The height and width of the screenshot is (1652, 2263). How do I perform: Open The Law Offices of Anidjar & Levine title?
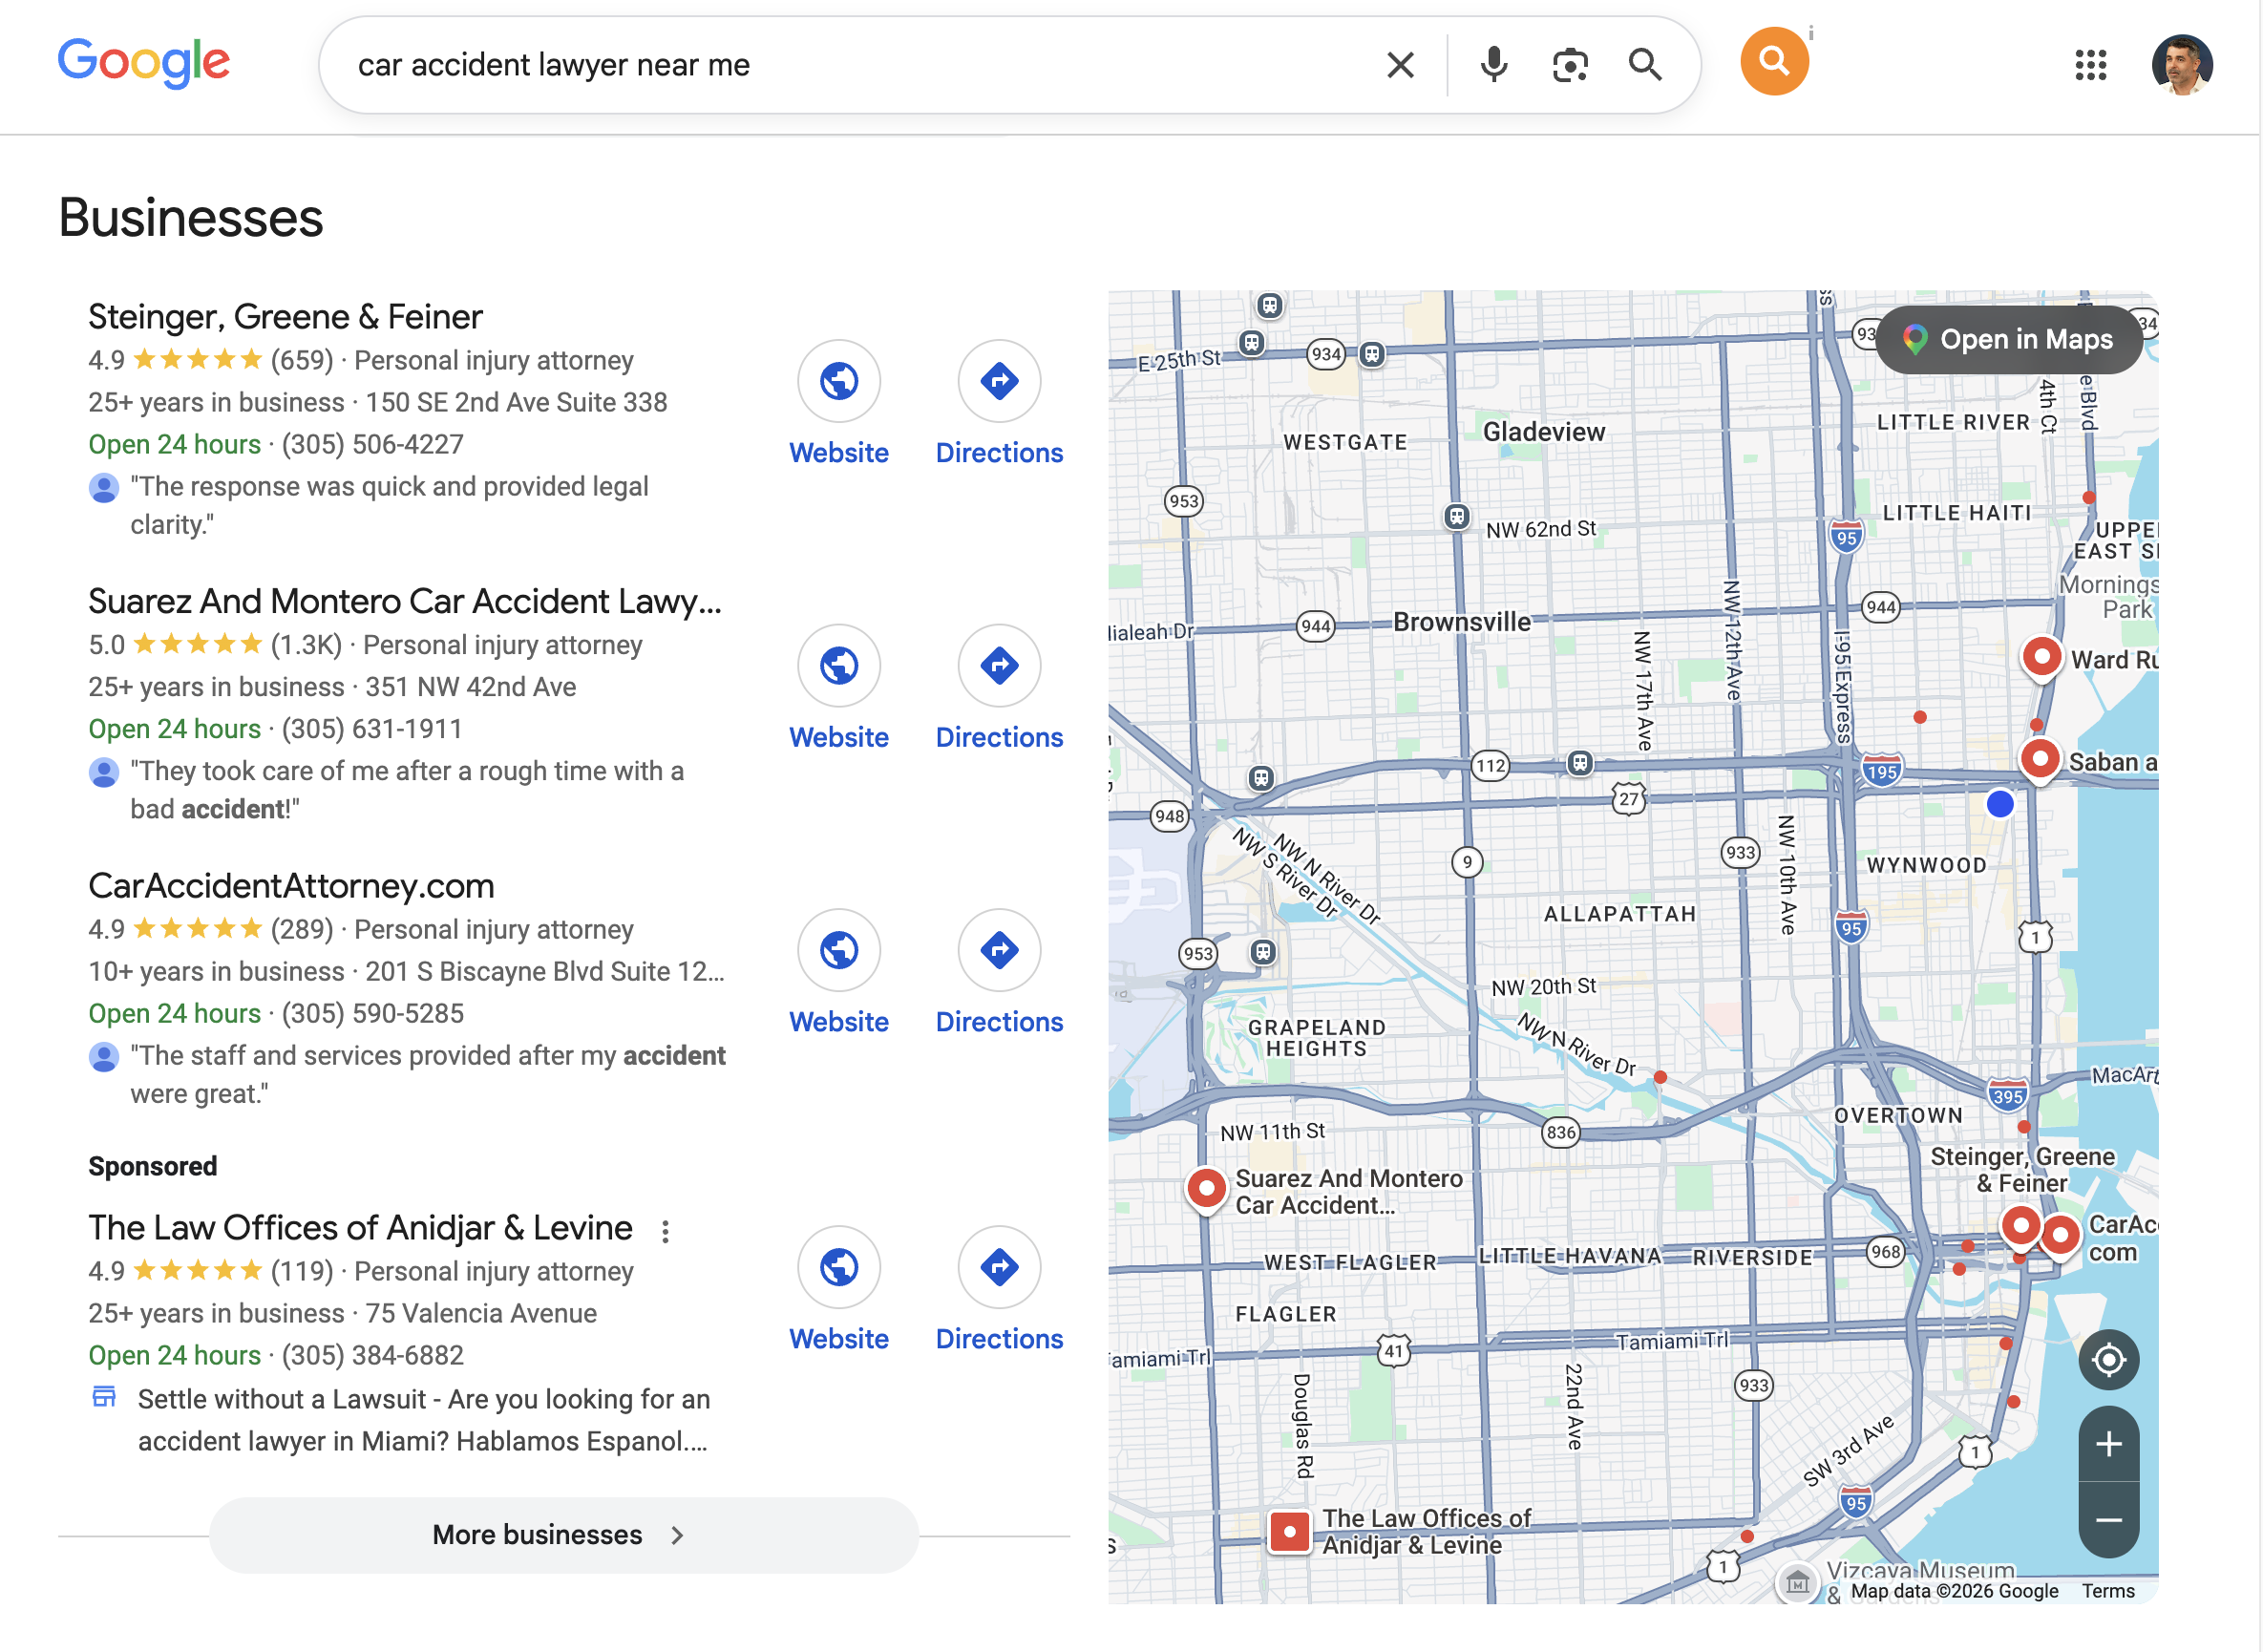(x=360, y=1228)
